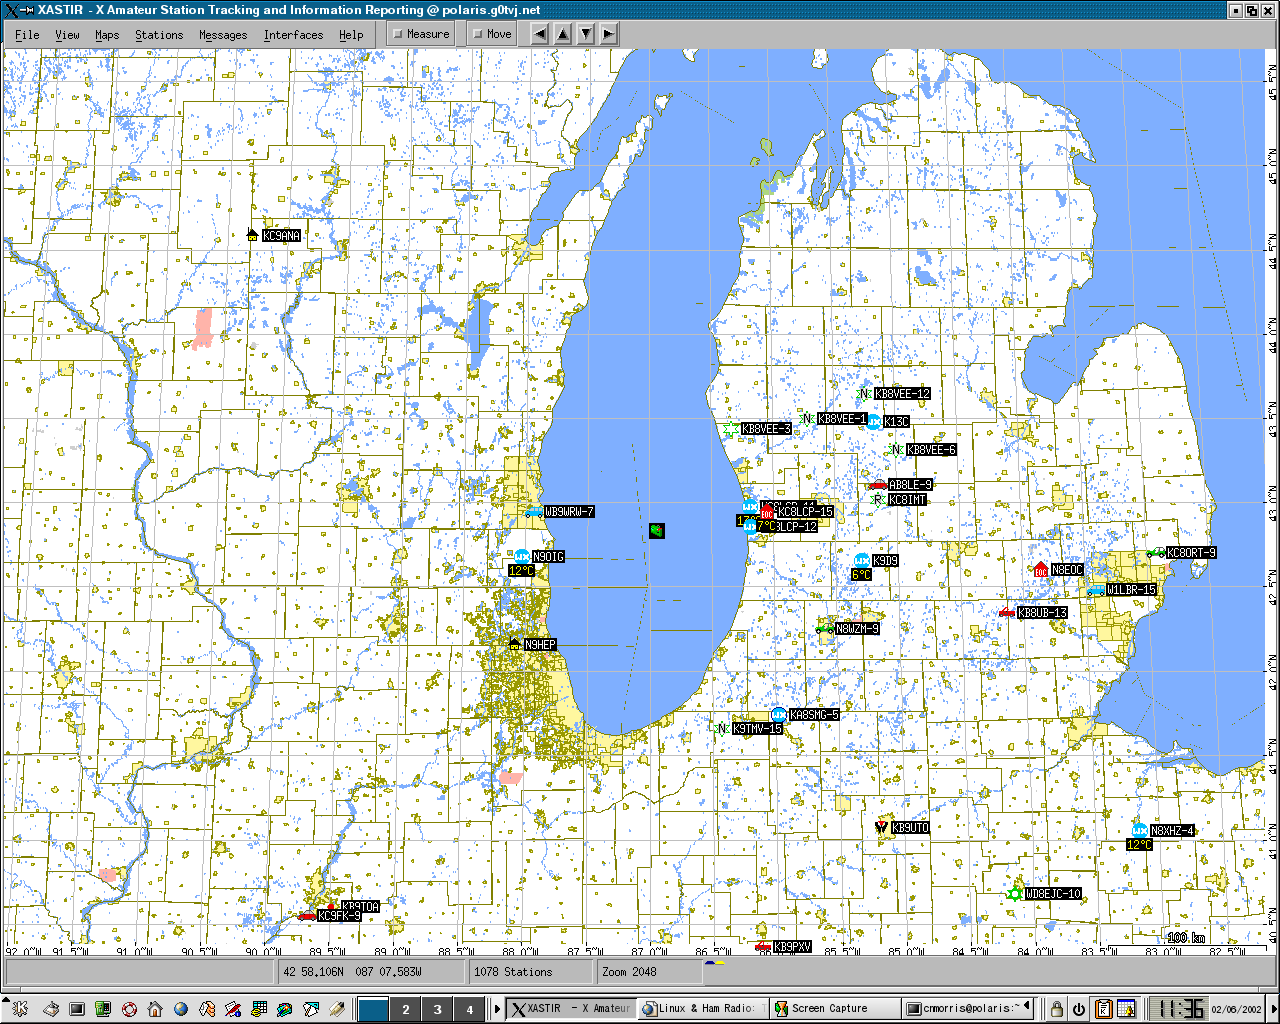Switch to virtual desktop 3
This screenshot has width=1280, height=1024.
click(x=437, y=1009)
